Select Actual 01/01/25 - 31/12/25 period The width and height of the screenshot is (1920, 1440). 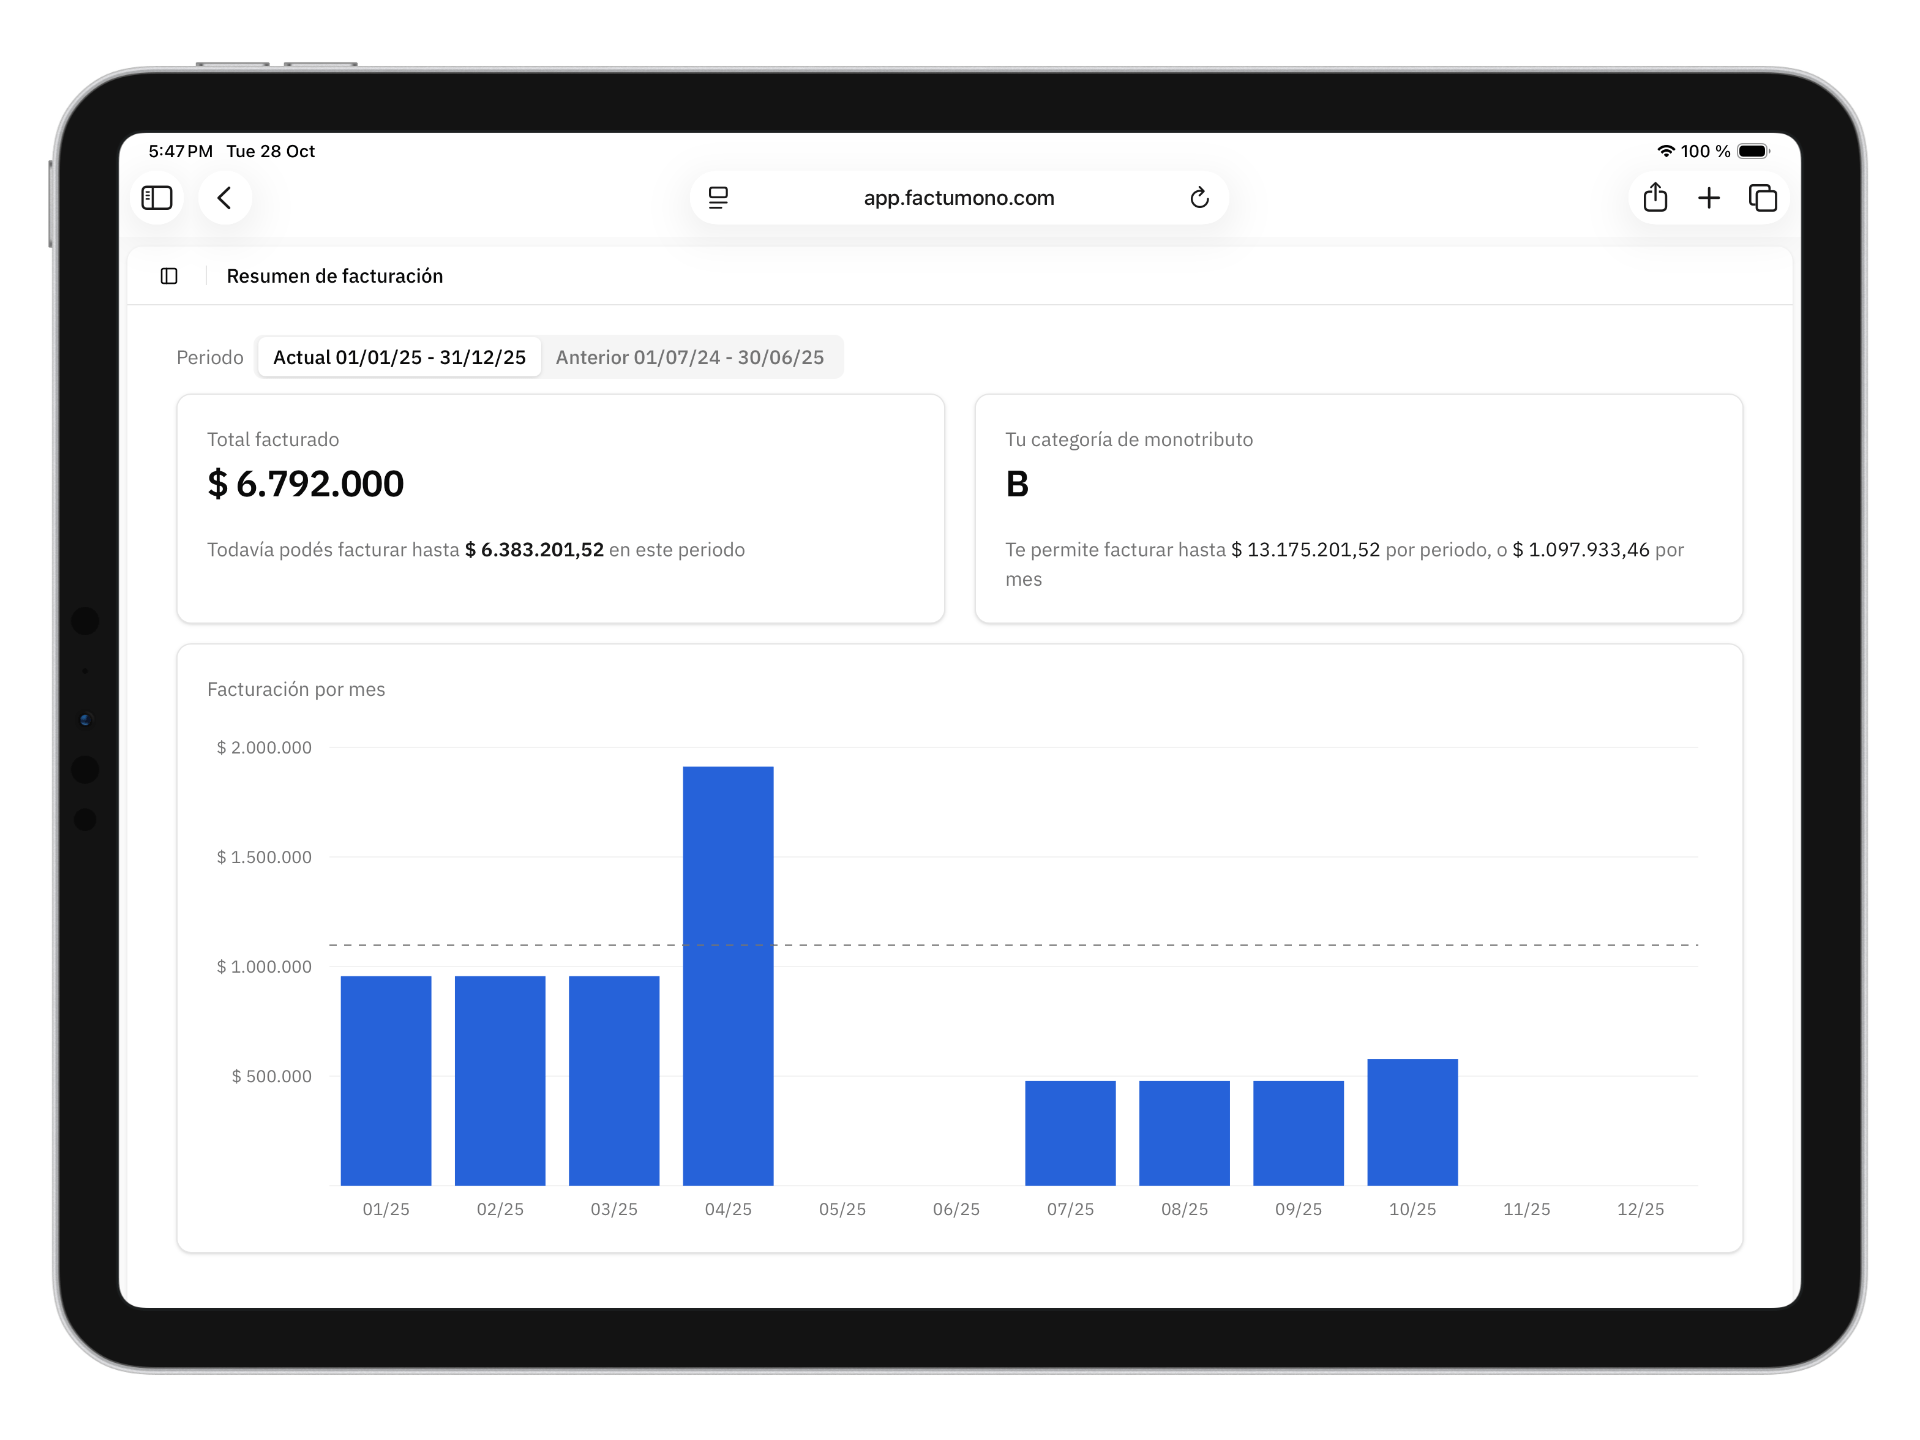click(399, 357)
